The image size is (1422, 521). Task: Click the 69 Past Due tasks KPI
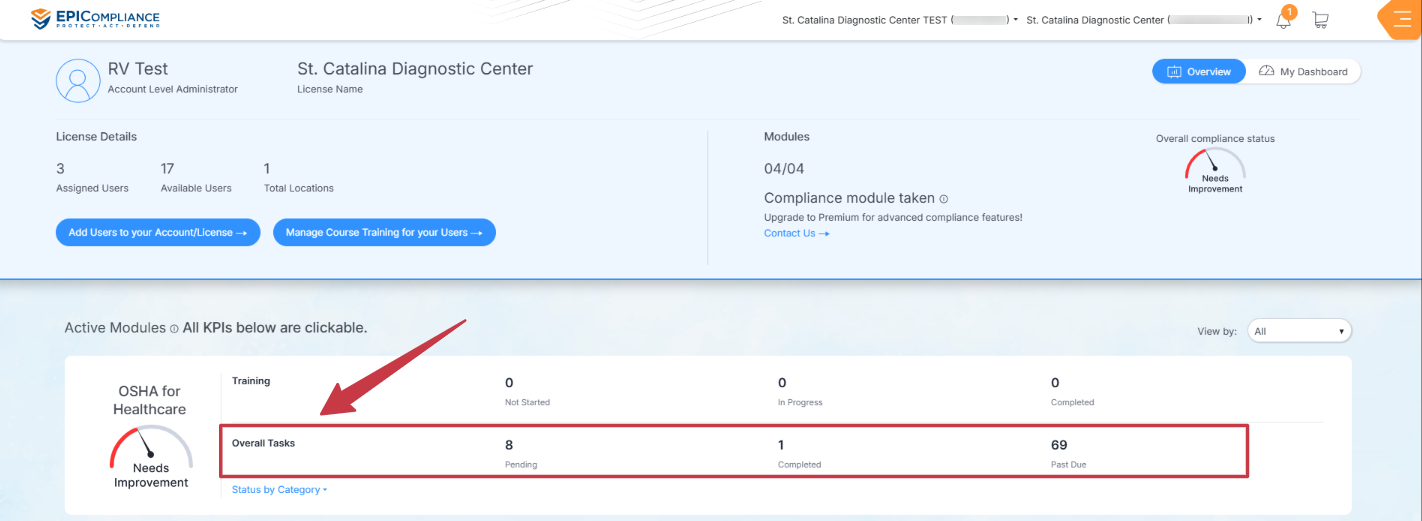(1067, 451)
